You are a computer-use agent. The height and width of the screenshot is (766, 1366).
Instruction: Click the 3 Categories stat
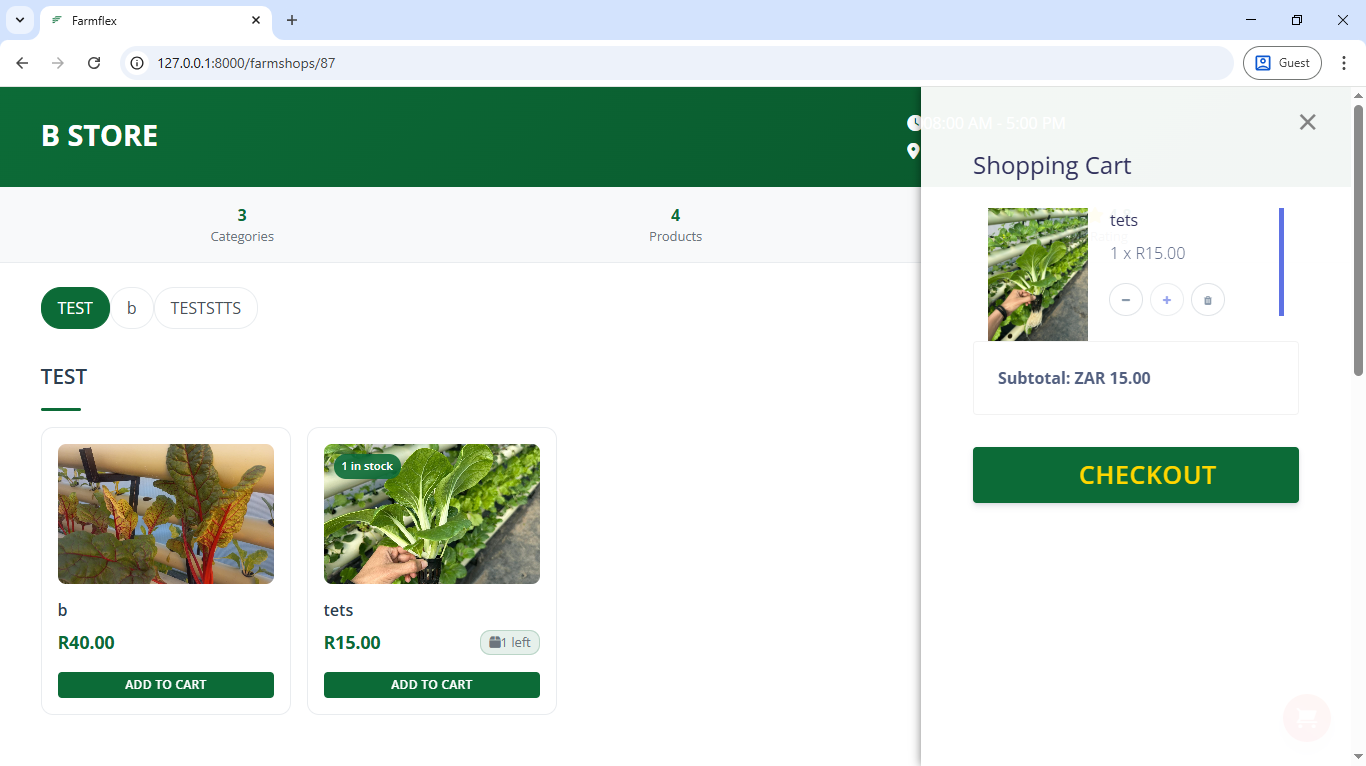242,225
